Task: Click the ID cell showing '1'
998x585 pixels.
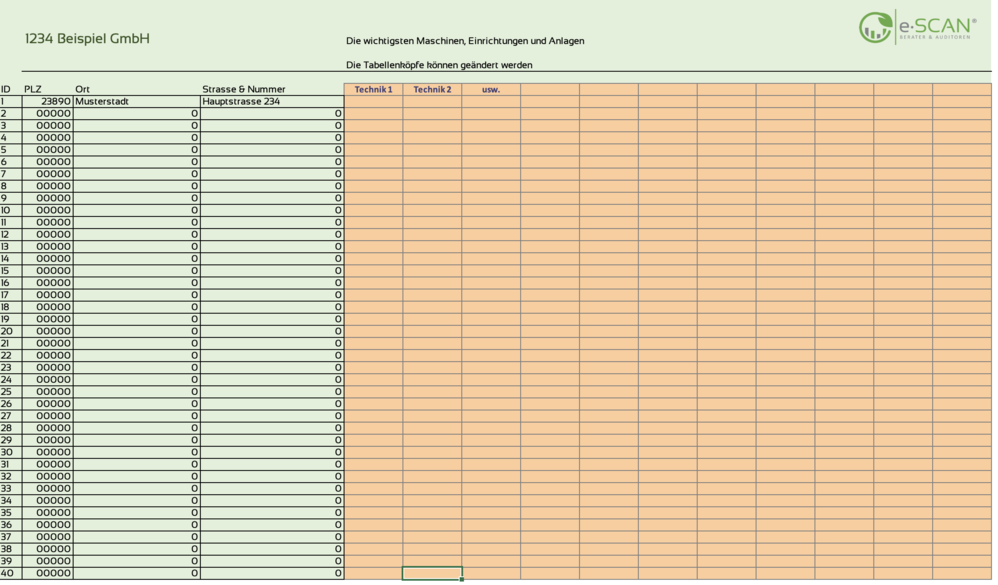Action: [x=11, y=101]
